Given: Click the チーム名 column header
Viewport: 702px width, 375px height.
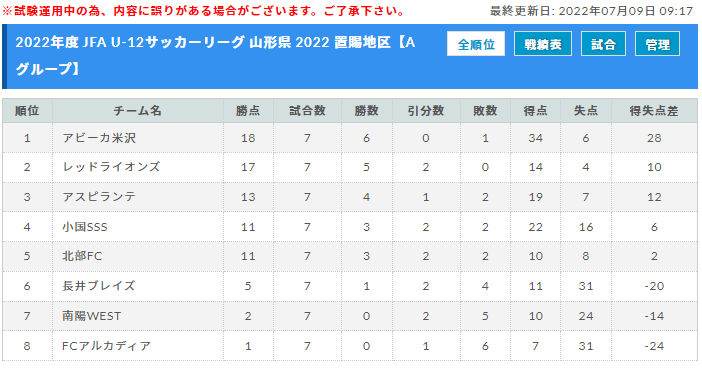Looking at the screenshot, I should 138,111.
